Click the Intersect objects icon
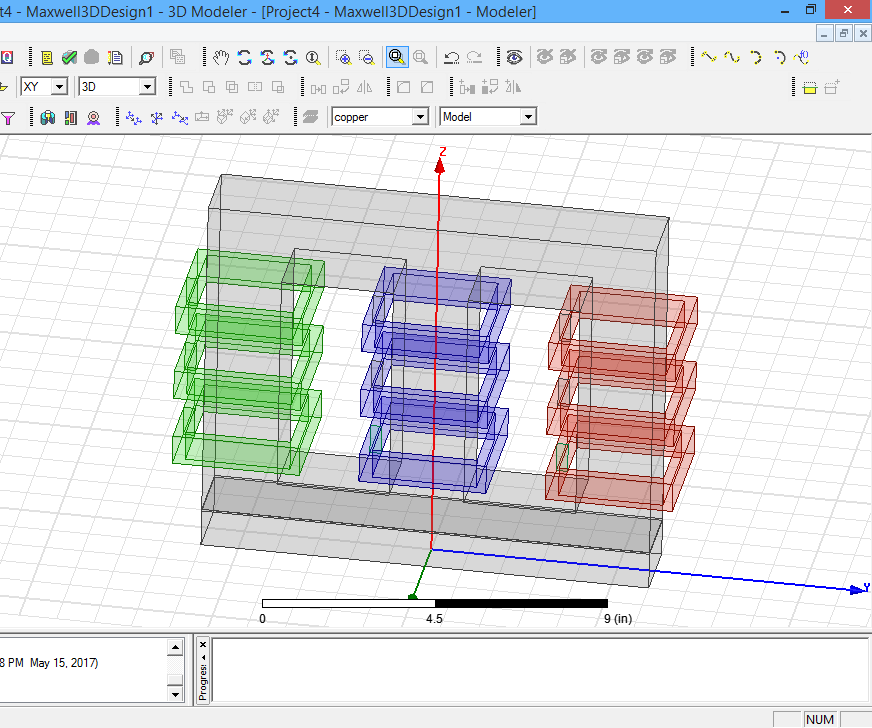 tap(232, 87)
